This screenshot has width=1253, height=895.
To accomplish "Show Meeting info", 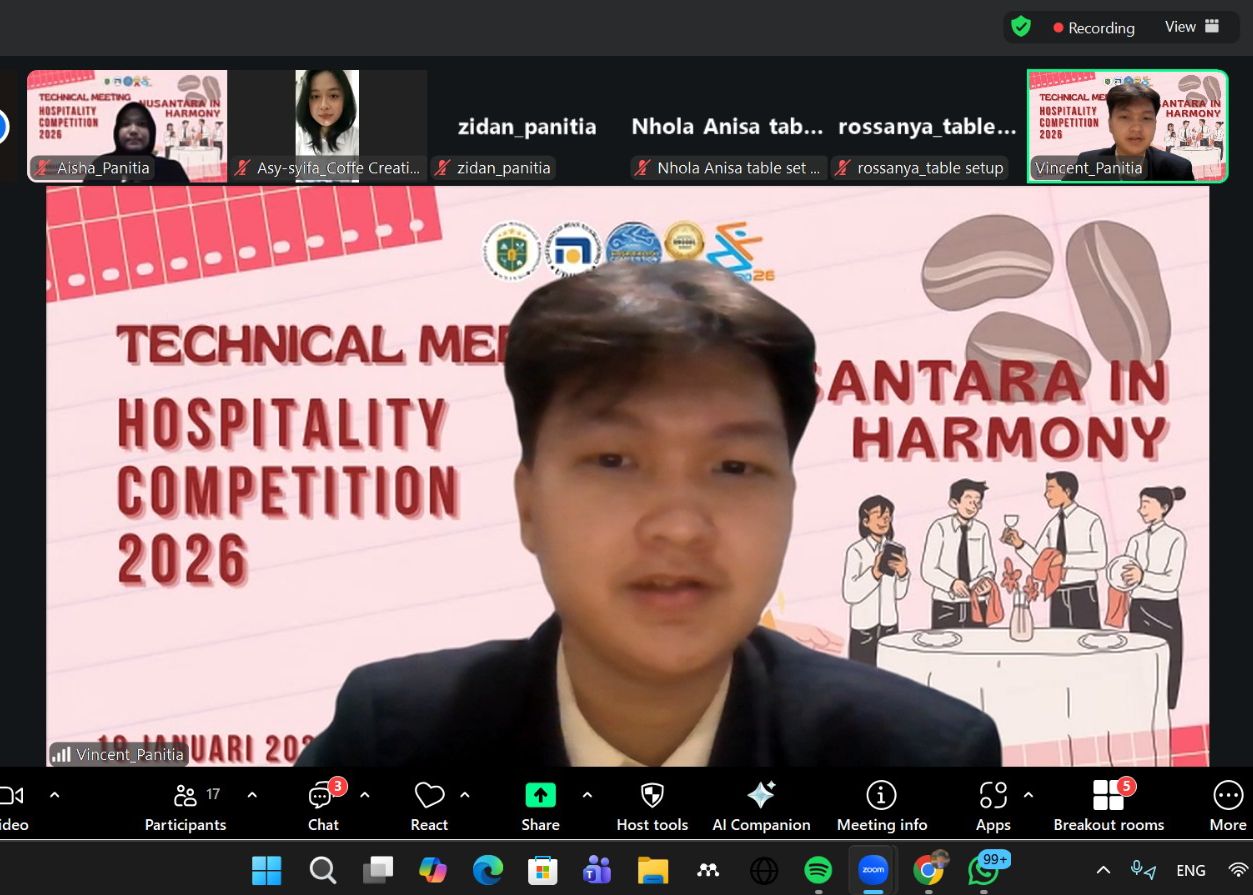I will click(x=881, y=806).
